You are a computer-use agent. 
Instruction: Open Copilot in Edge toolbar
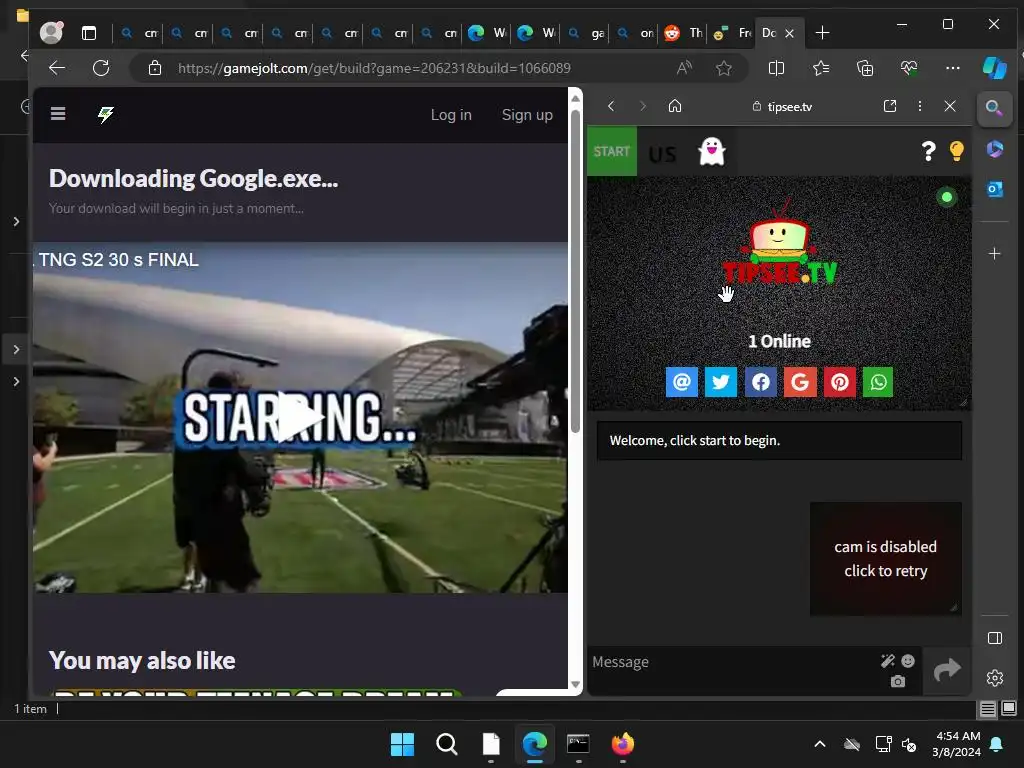(x=994, y=68)
